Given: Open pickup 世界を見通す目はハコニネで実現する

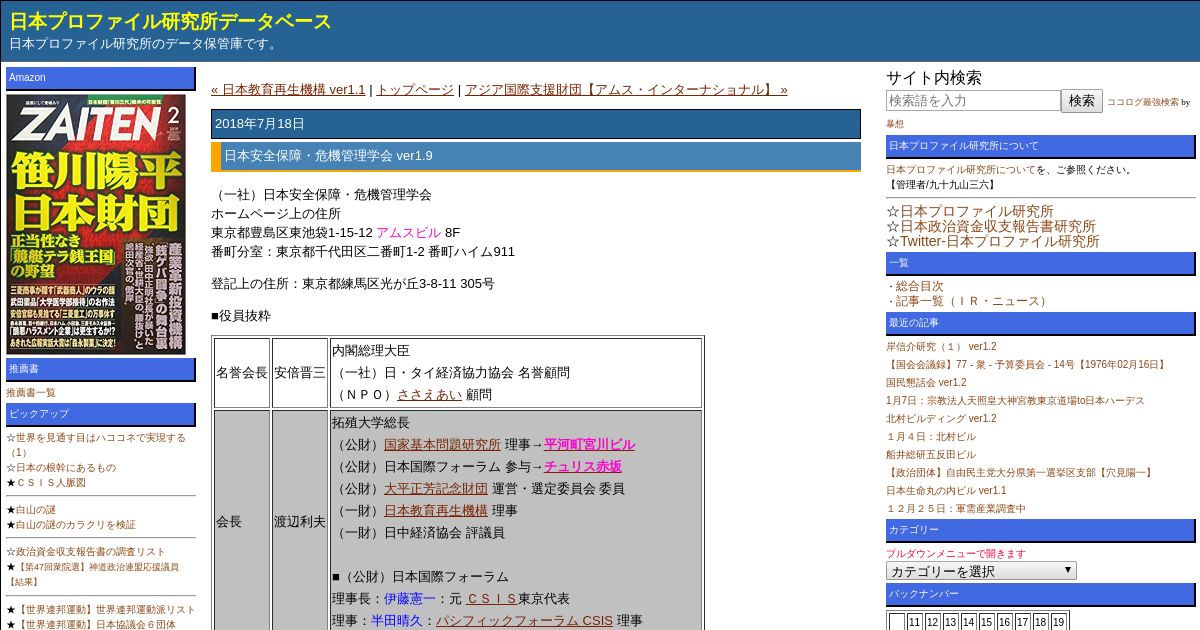Looking at the screenshot, I should (96, 445).
